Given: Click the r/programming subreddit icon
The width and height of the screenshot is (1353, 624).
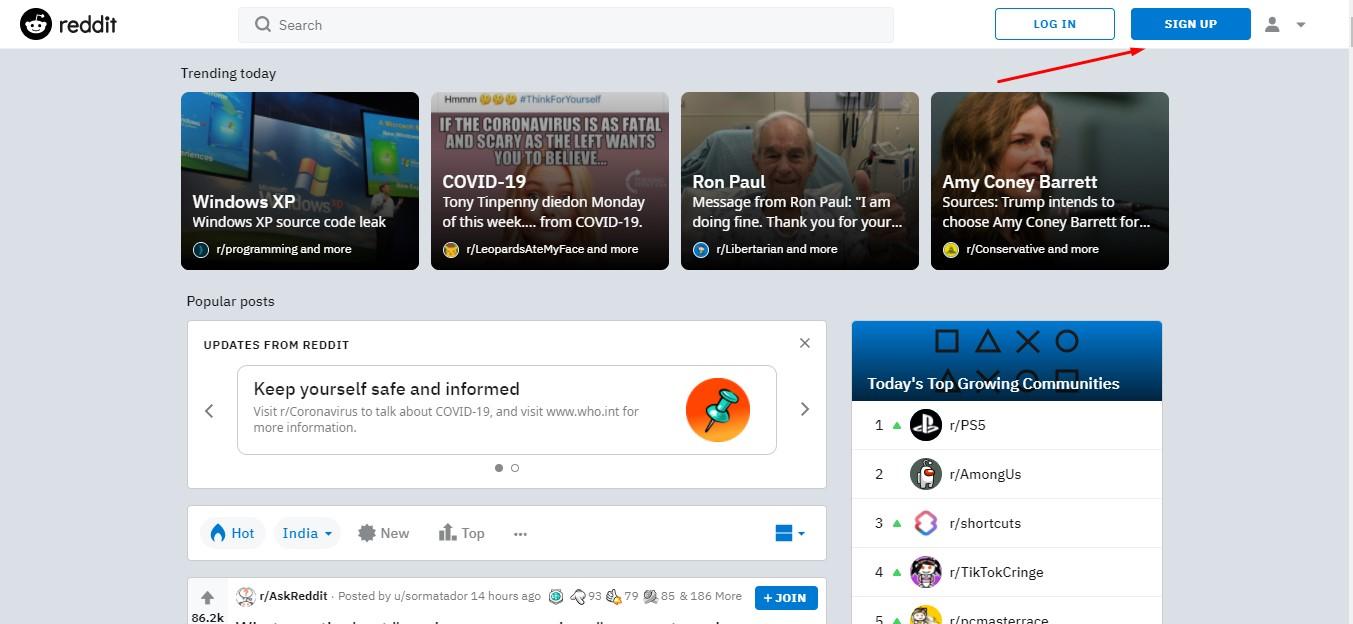Looking at the screenshot, I should point(201,250).
